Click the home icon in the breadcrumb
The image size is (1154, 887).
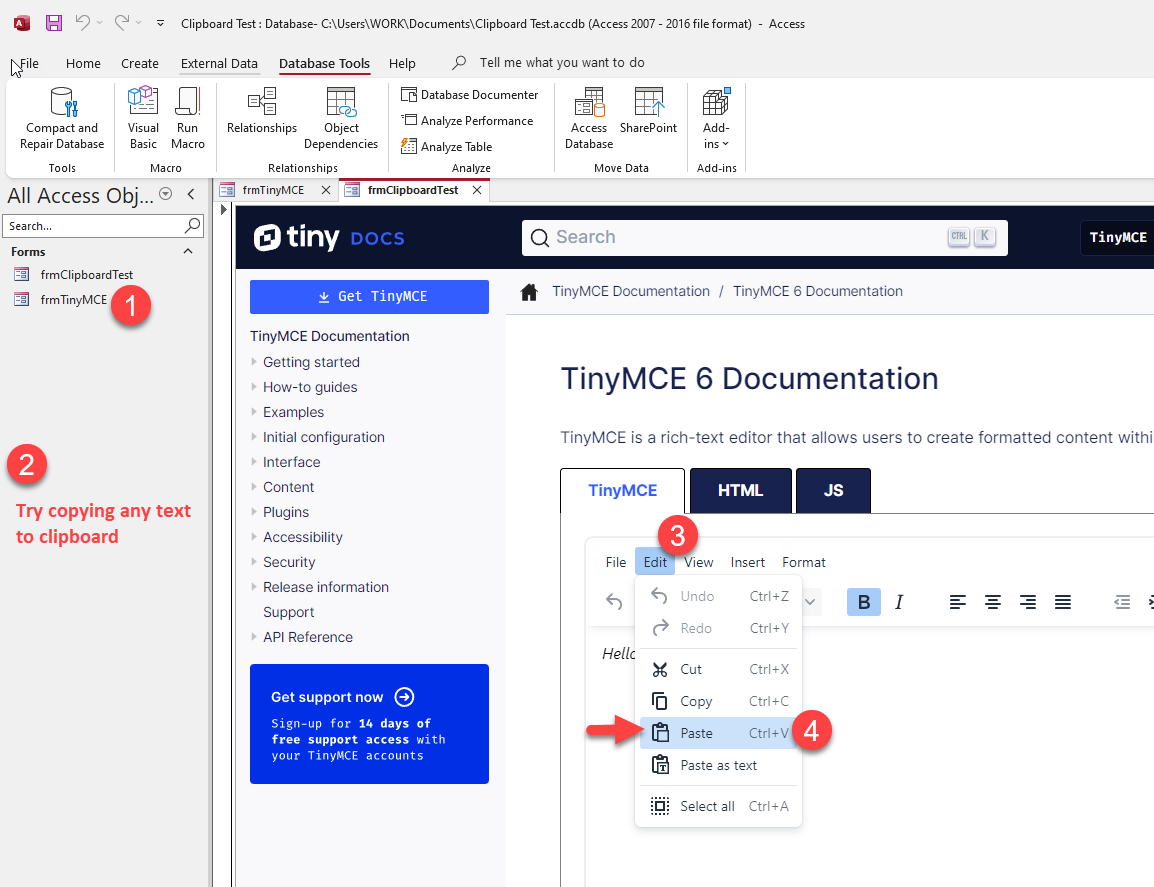click(x=529, y=292)
